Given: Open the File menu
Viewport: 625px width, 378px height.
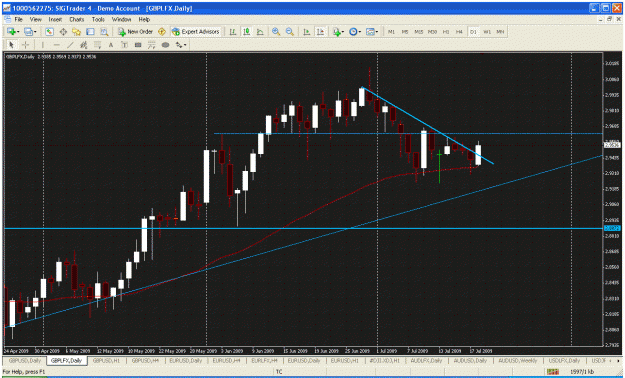Looking at the screenshot, I should coord(18,19).
